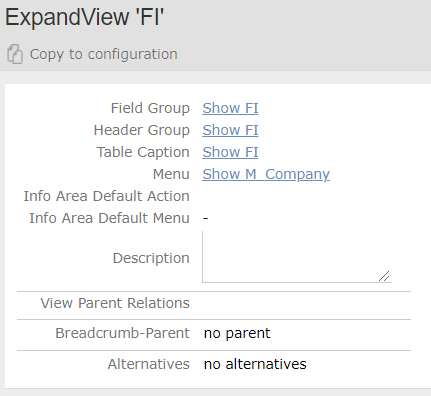
Task: Click the 'no alternatives' value text
Action: [255, 364]
